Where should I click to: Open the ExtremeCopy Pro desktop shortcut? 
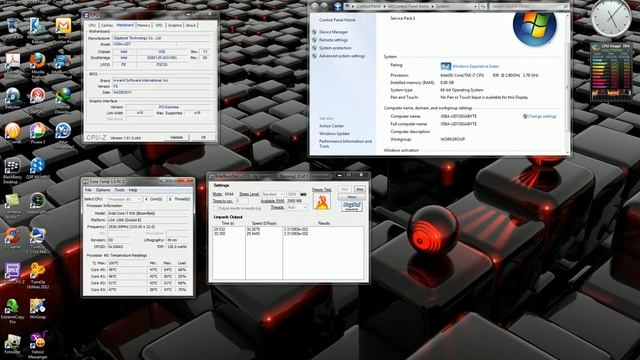[x=12, y=310]
